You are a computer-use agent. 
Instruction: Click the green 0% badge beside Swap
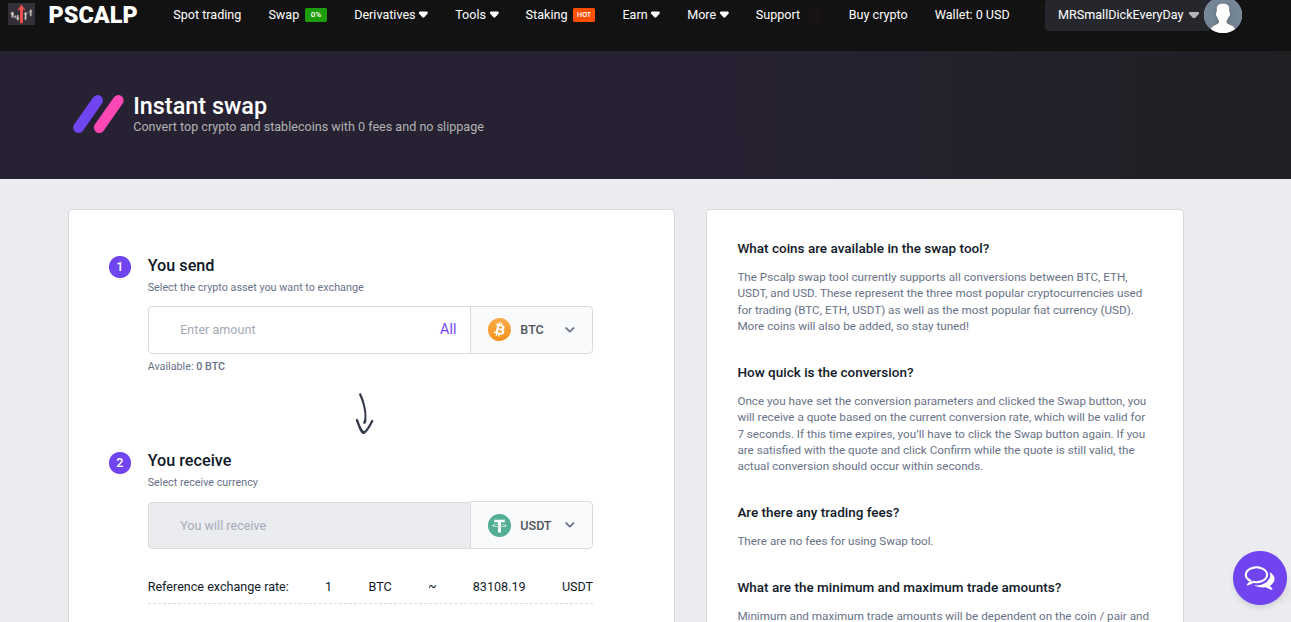pos(316,15)
